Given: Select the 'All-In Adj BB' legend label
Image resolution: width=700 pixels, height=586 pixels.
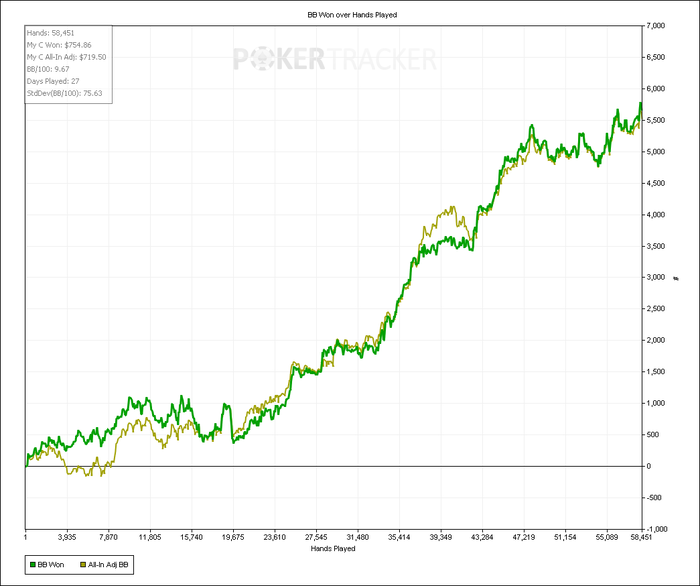Looking at the screenshot, I should point(108,565).
